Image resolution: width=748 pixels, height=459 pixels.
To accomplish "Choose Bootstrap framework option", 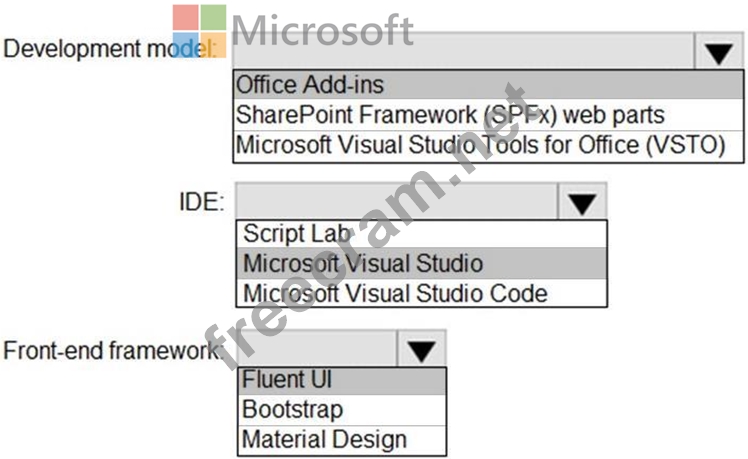I will [x=342, y=410].
